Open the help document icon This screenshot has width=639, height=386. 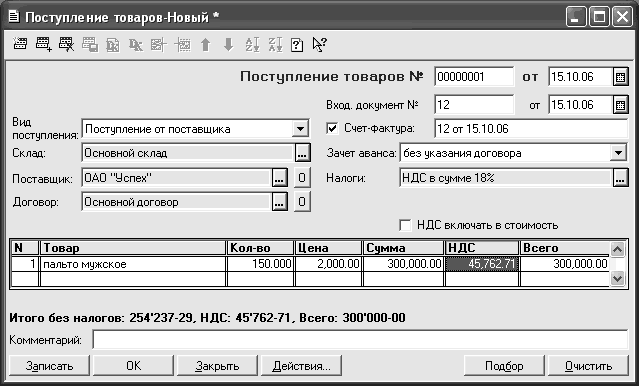click(297, 44)
